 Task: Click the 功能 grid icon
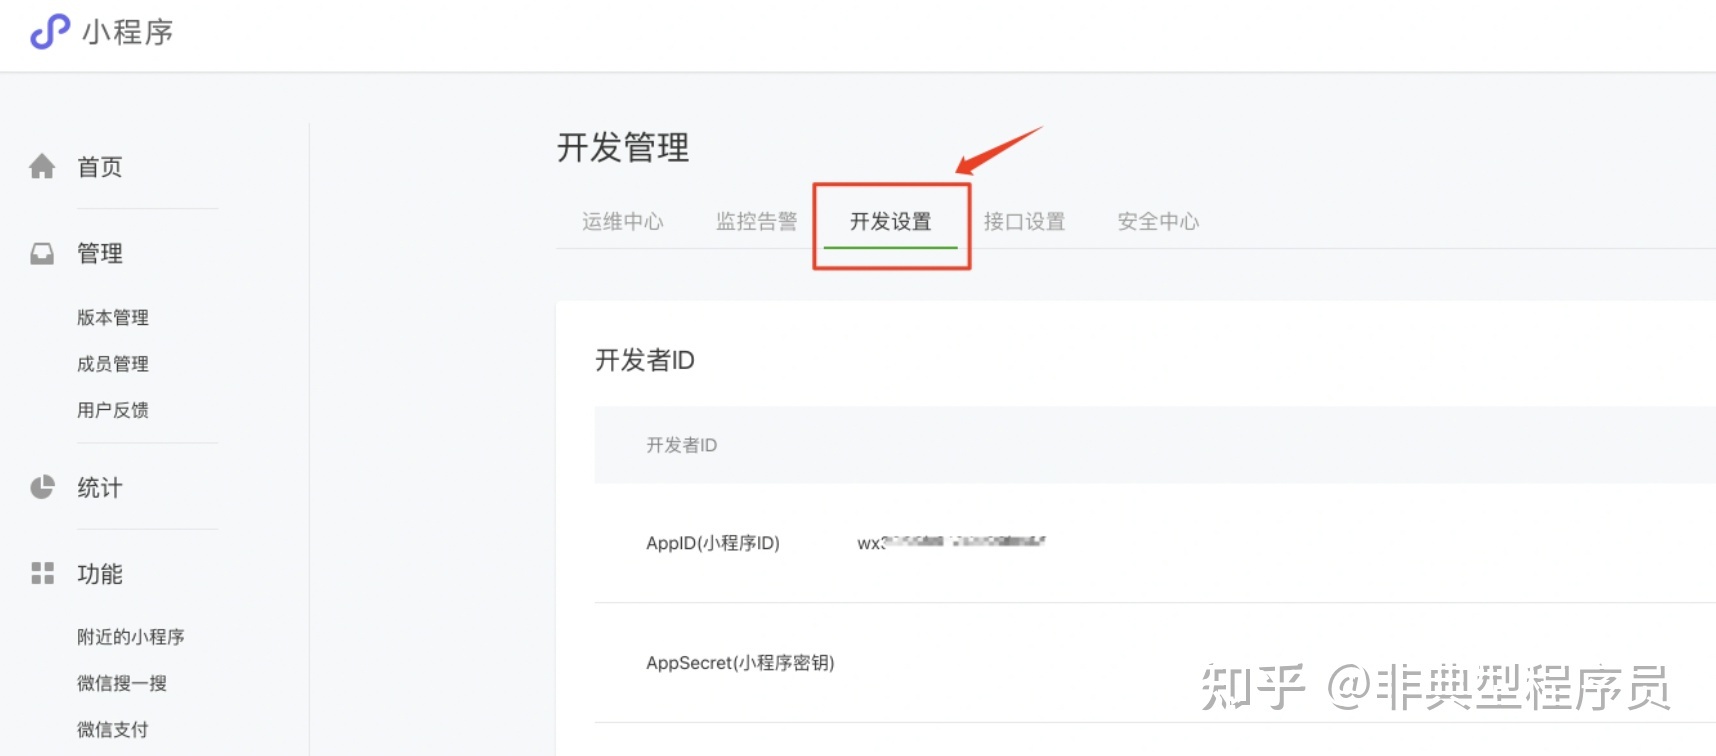pos(42,573)
